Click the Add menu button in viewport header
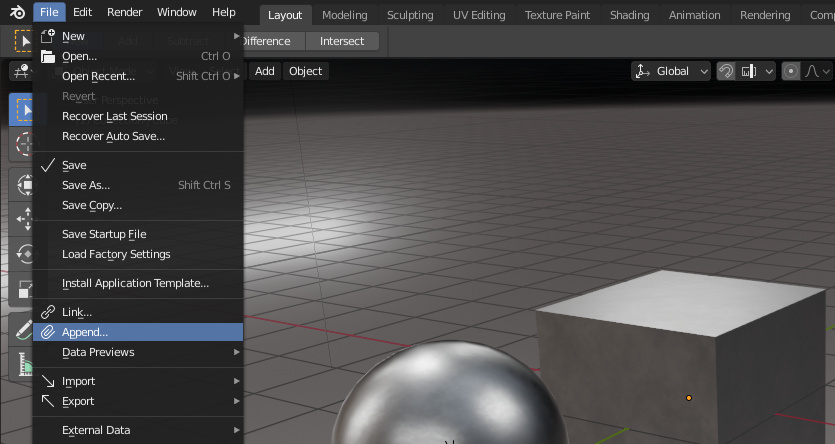Screen dimensions: 835x444 point(264,71)
